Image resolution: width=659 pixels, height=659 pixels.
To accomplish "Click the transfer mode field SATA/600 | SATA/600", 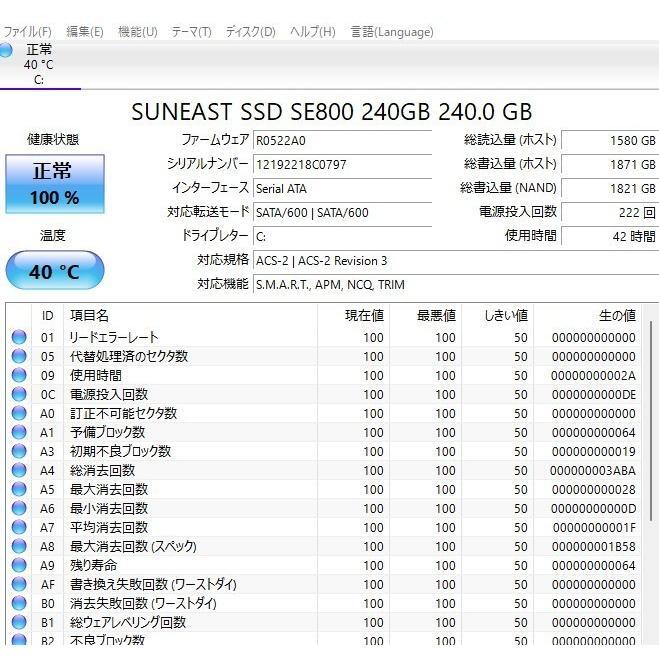I will (343, 212).
